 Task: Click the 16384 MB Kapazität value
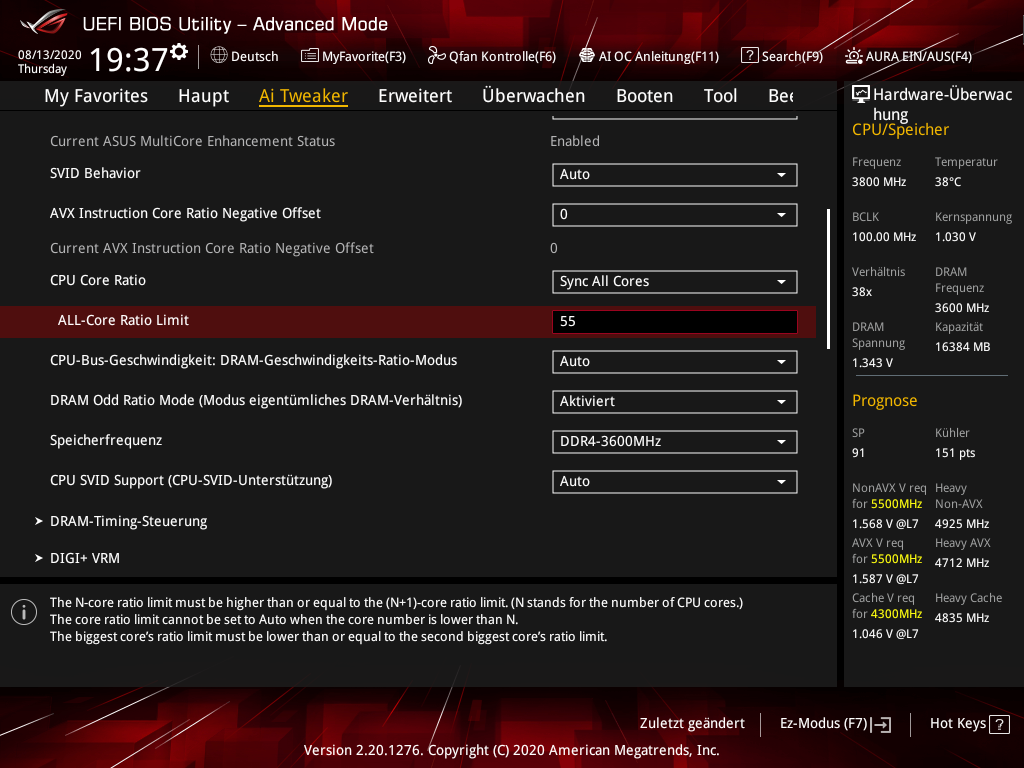[963, 347]
